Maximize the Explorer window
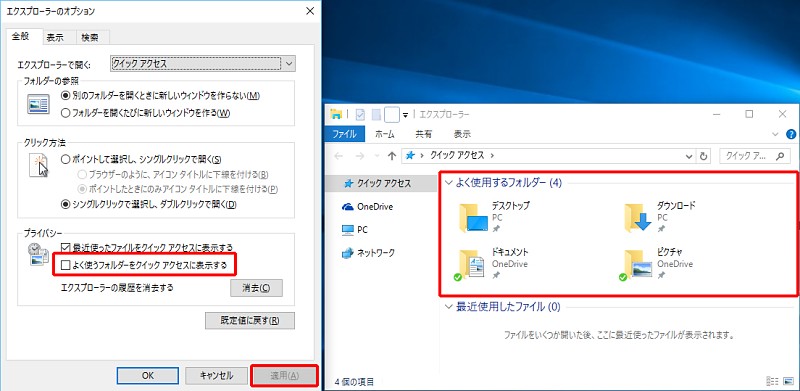 coord(749,114)
